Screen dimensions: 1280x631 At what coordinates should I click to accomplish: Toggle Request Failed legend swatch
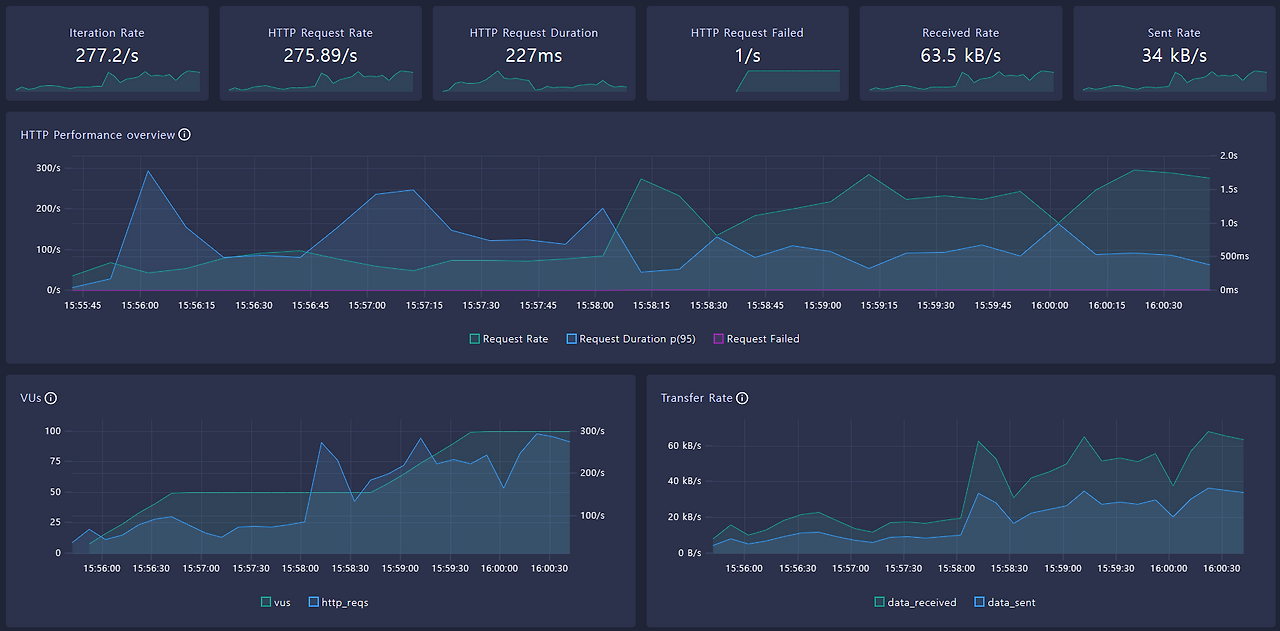718,339
